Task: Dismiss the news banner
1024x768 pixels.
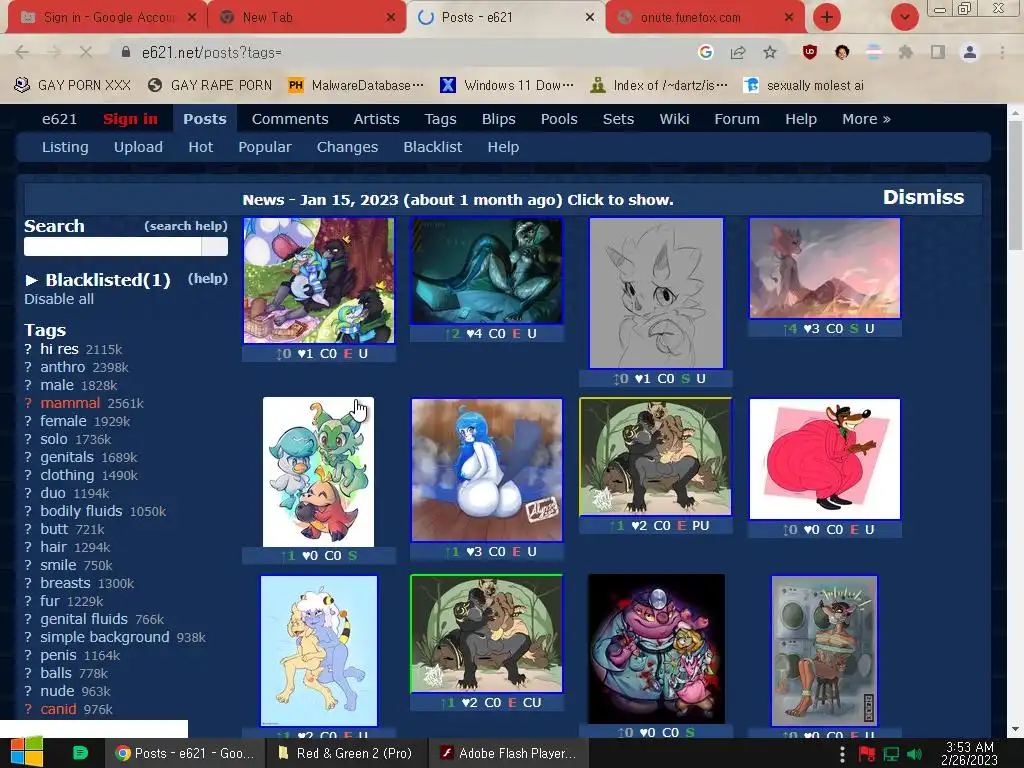Action: (923, 197)
